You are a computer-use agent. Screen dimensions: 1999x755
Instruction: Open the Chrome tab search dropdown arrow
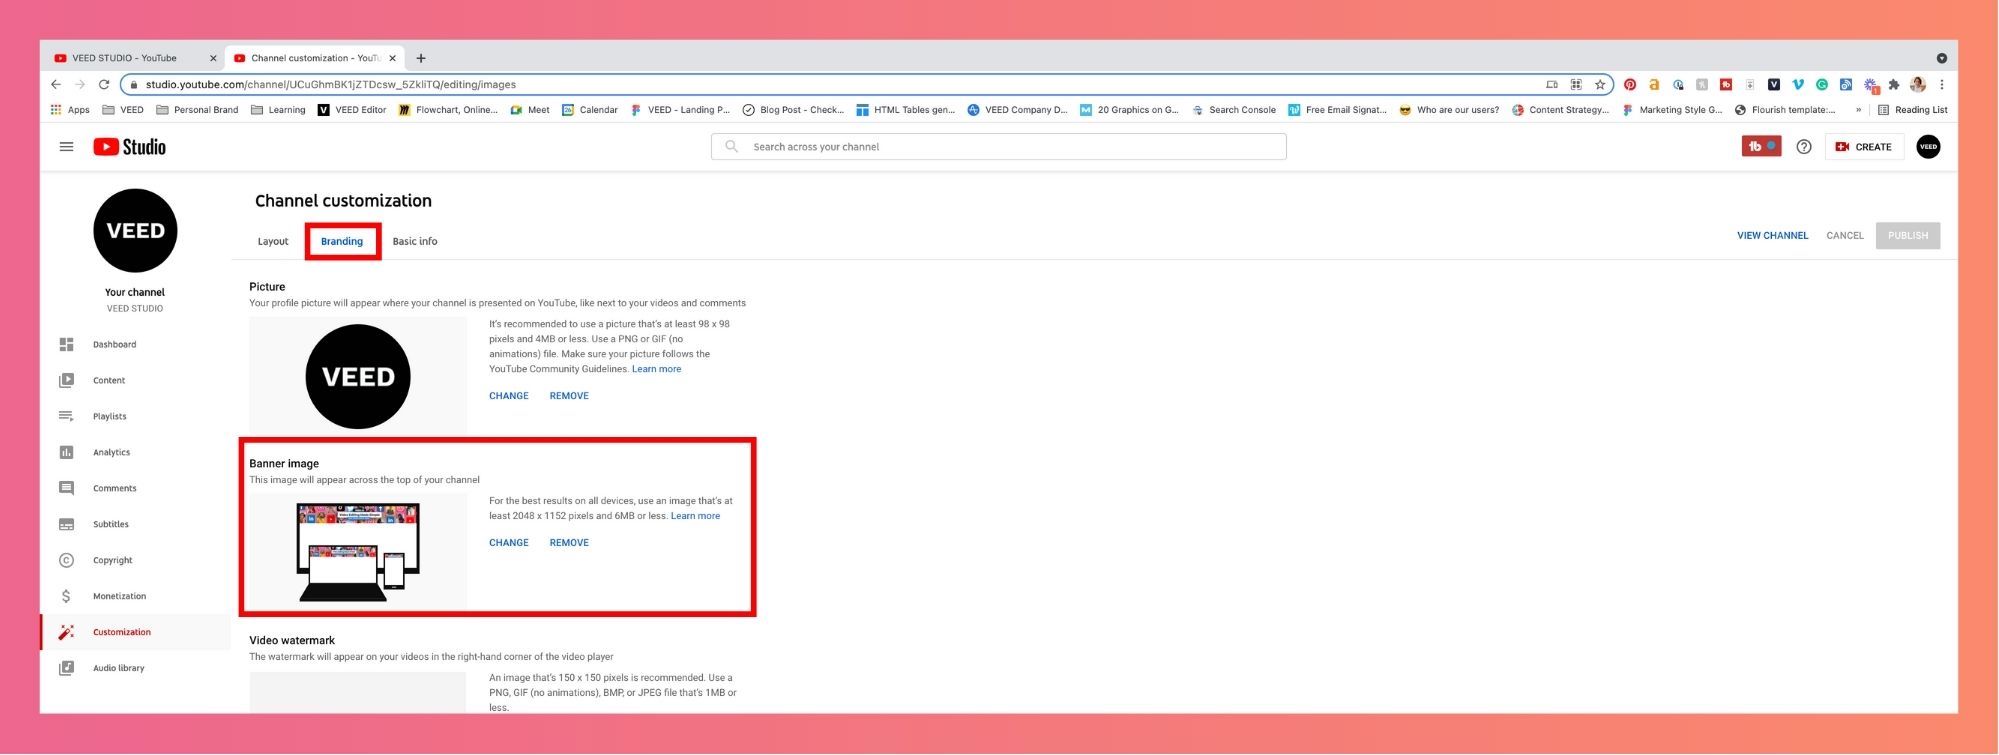click(x=1942, y=58)
